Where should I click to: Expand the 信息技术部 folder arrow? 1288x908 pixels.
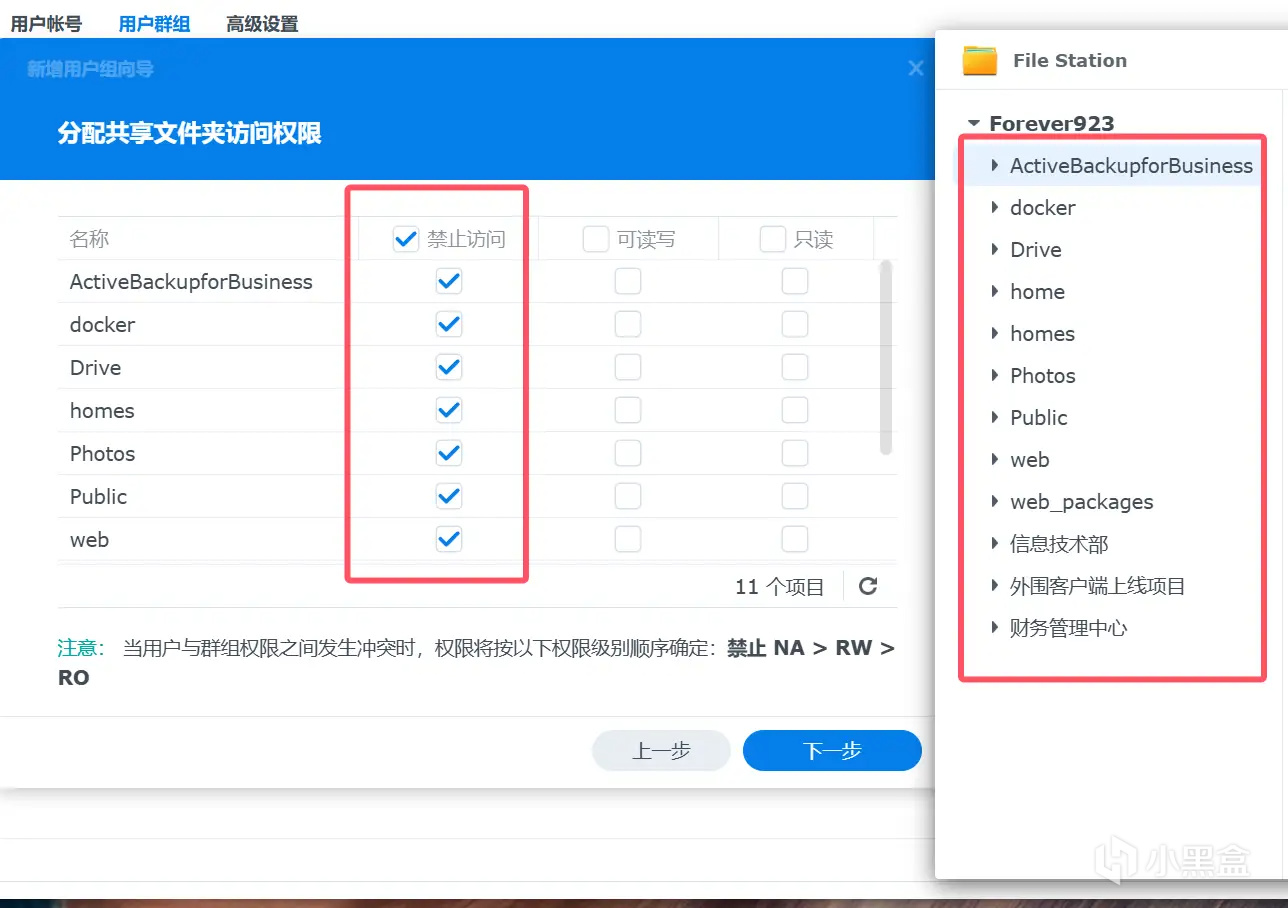995,543
